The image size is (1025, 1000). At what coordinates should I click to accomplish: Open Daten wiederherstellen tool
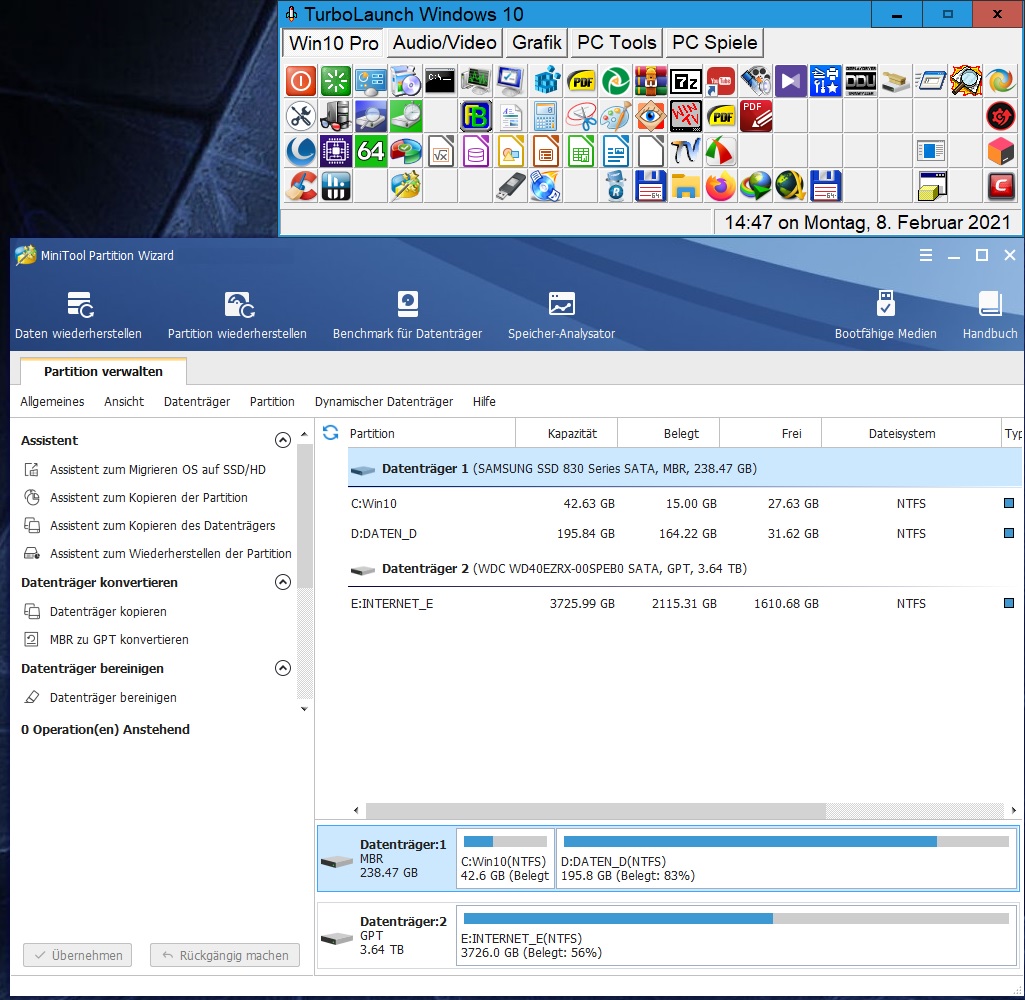pos(78,315)
